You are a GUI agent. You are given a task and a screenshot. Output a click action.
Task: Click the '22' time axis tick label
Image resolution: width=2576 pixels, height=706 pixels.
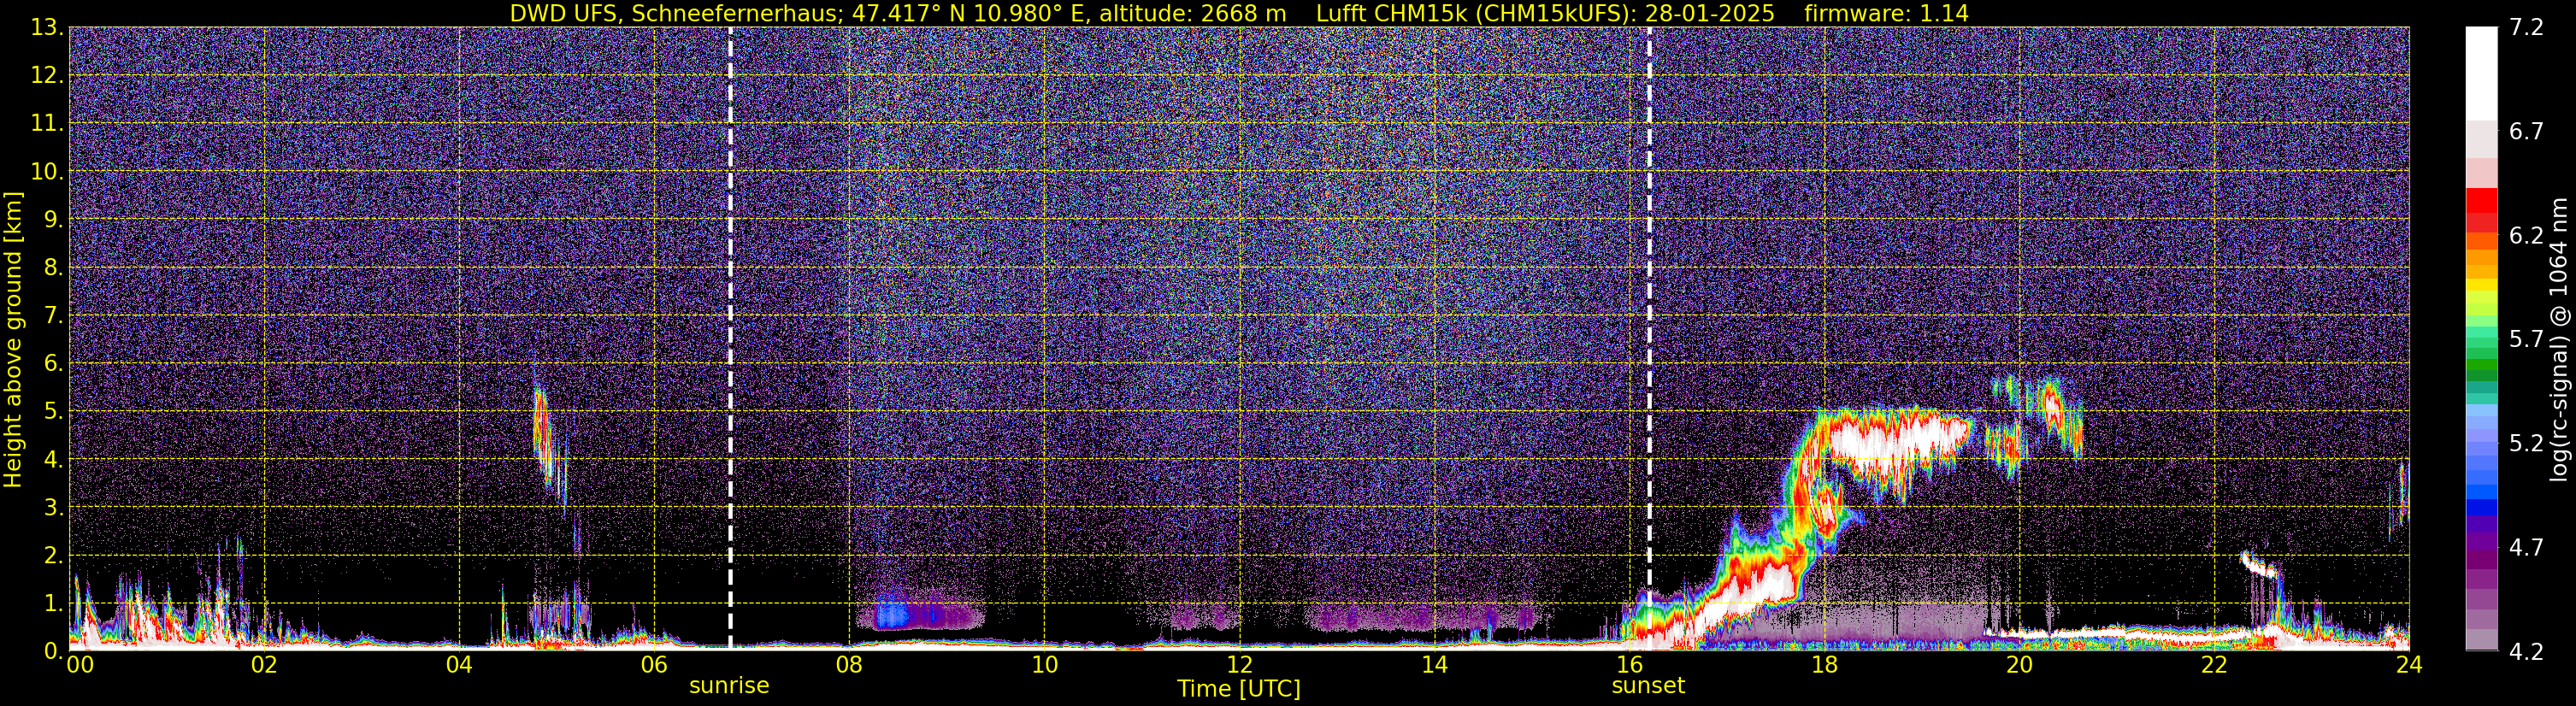coord(2214,666)
